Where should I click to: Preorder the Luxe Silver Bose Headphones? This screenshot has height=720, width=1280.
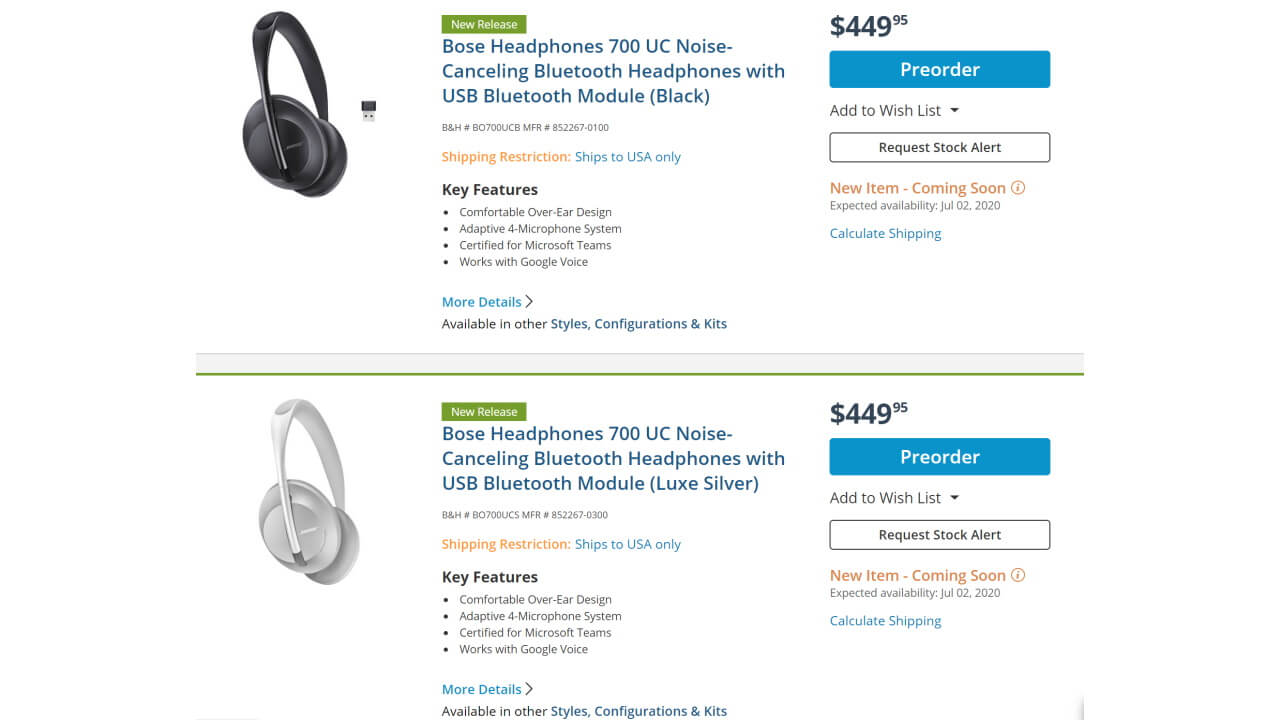[x=939, y=457]
